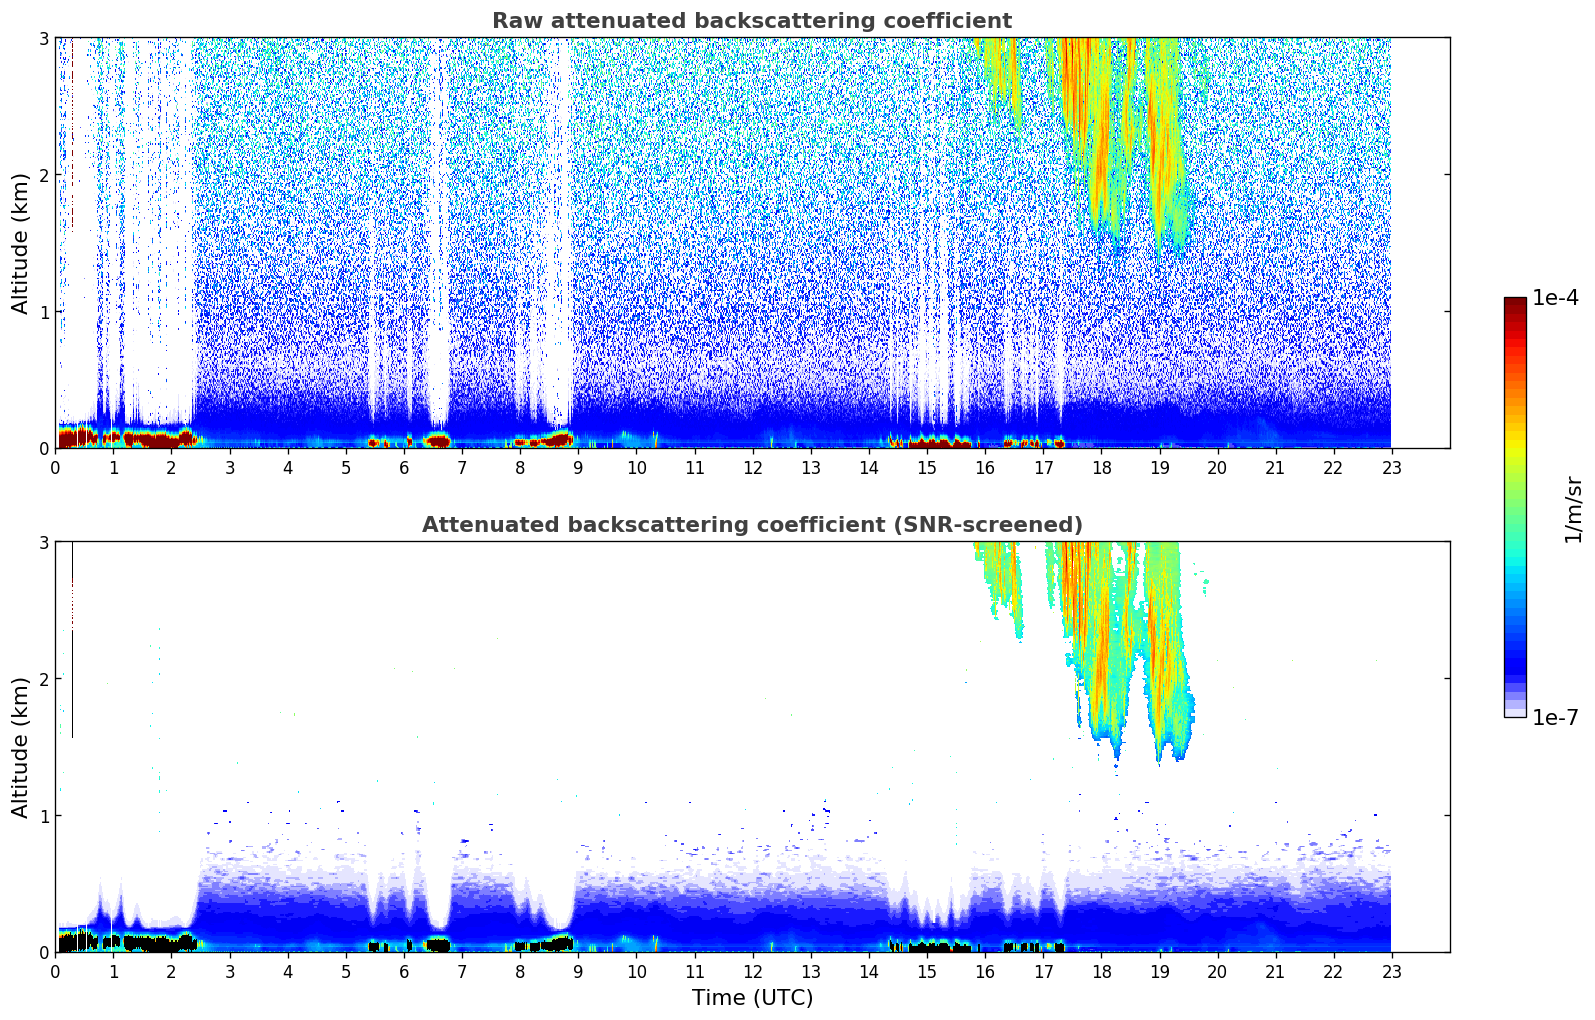Click 'Altitude (km)' label of the SNR-screened plot
This screenshot has height=1020, width=1595.
point(21,747)
